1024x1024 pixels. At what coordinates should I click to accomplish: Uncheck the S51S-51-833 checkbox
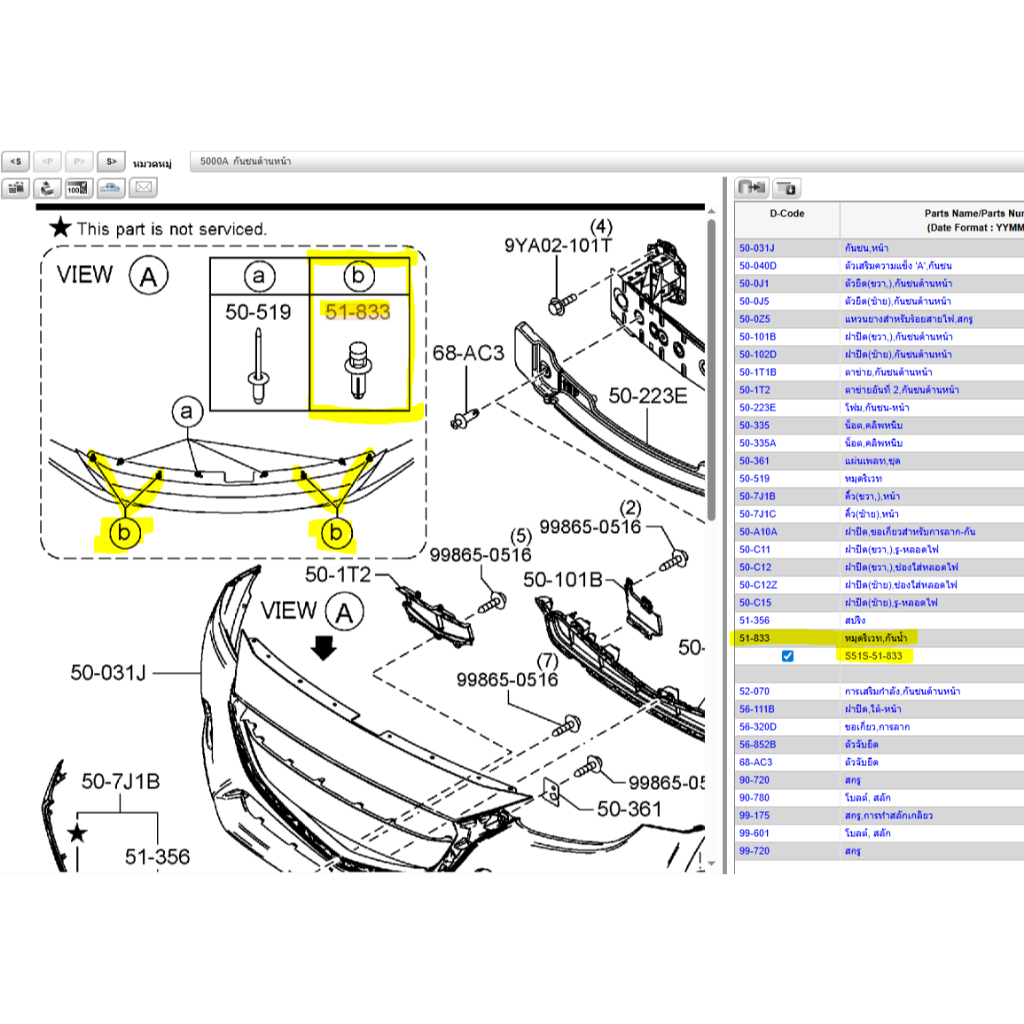tap(788, 656)
